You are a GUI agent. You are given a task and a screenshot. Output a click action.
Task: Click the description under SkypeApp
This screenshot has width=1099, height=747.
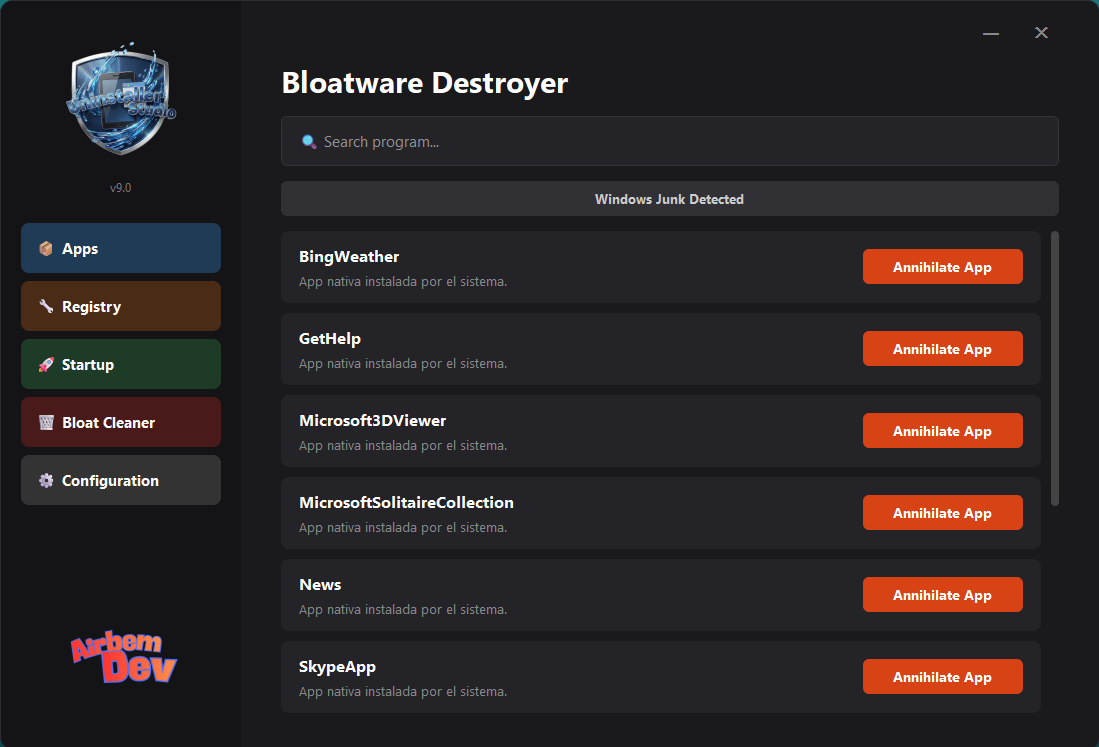[403, 692]
